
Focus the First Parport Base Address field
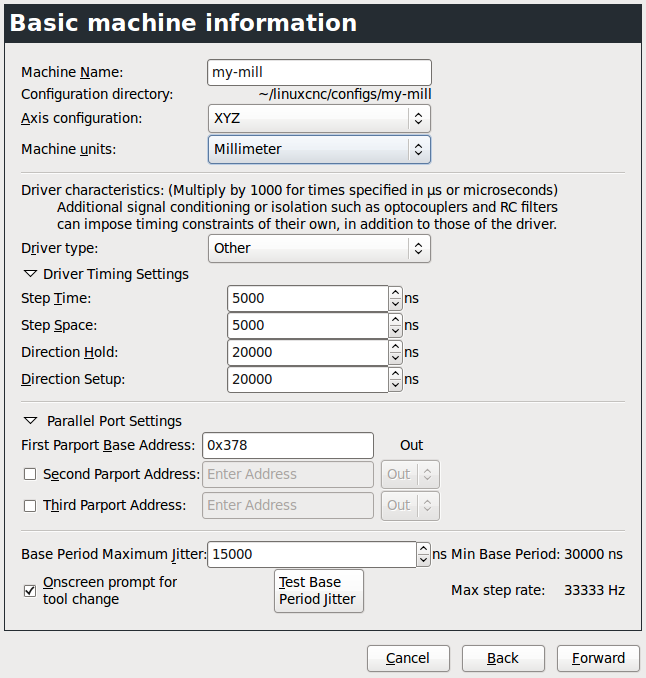(x=287, y=445)
